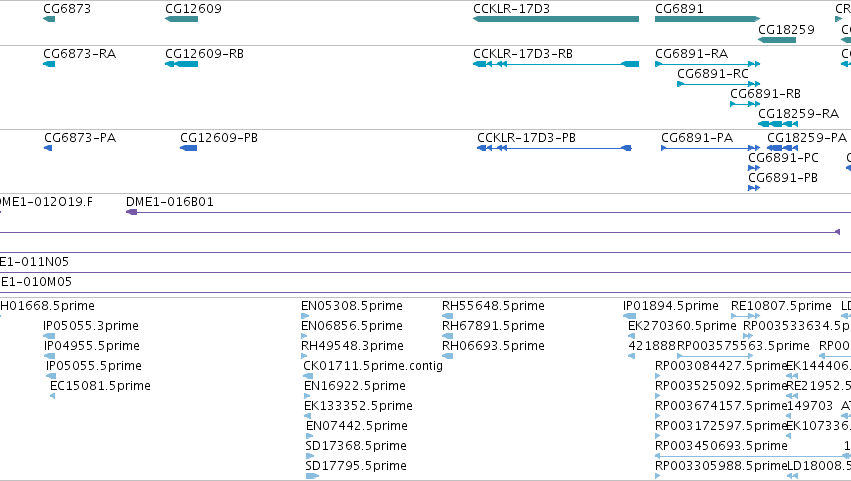This screenshot has height=481, width=851.
Task: Click the CCKLR-17D3-PB coding feature
Action: click(x=554, y=148)
